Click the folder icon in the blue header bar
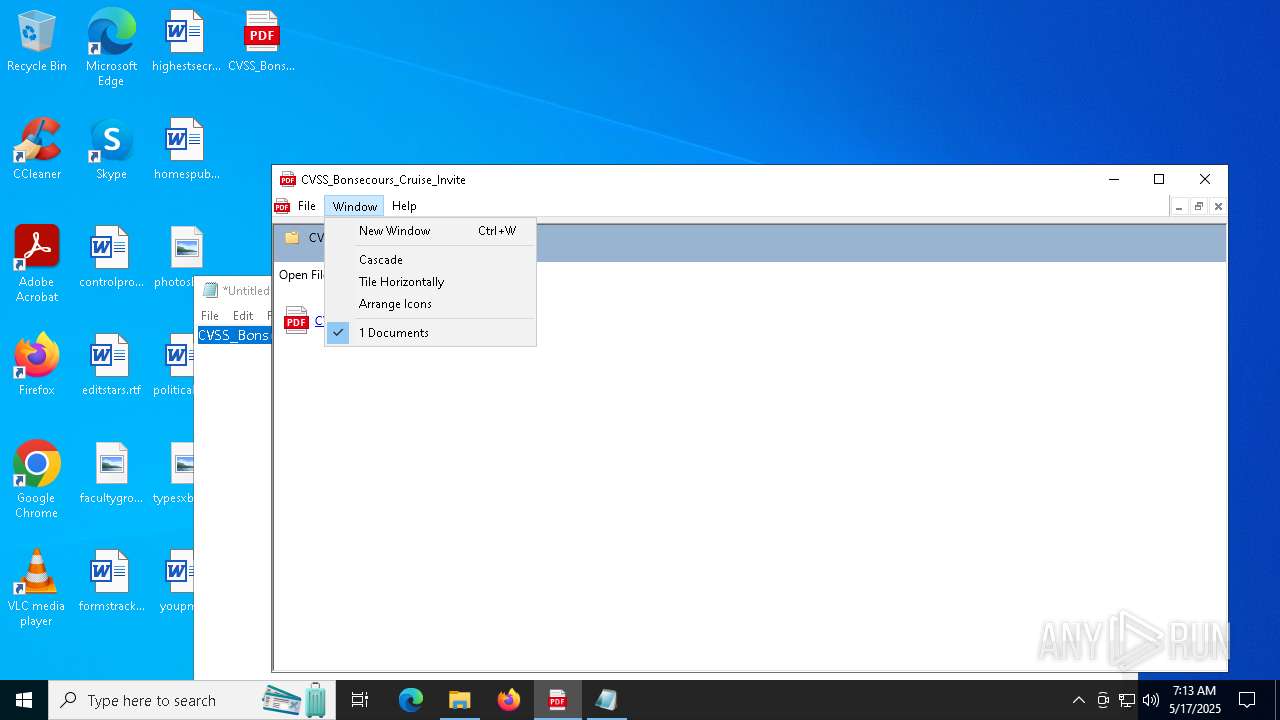 (292, 238)
